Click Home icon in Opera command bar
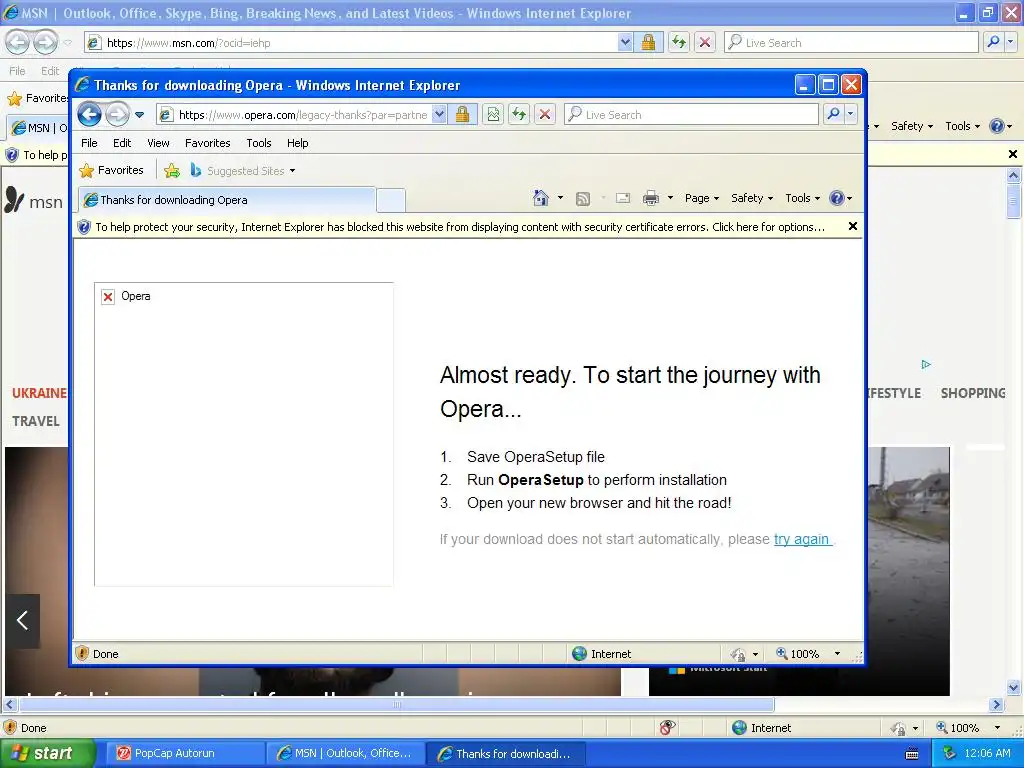1024x768 pixels. (x=541, y=198)
